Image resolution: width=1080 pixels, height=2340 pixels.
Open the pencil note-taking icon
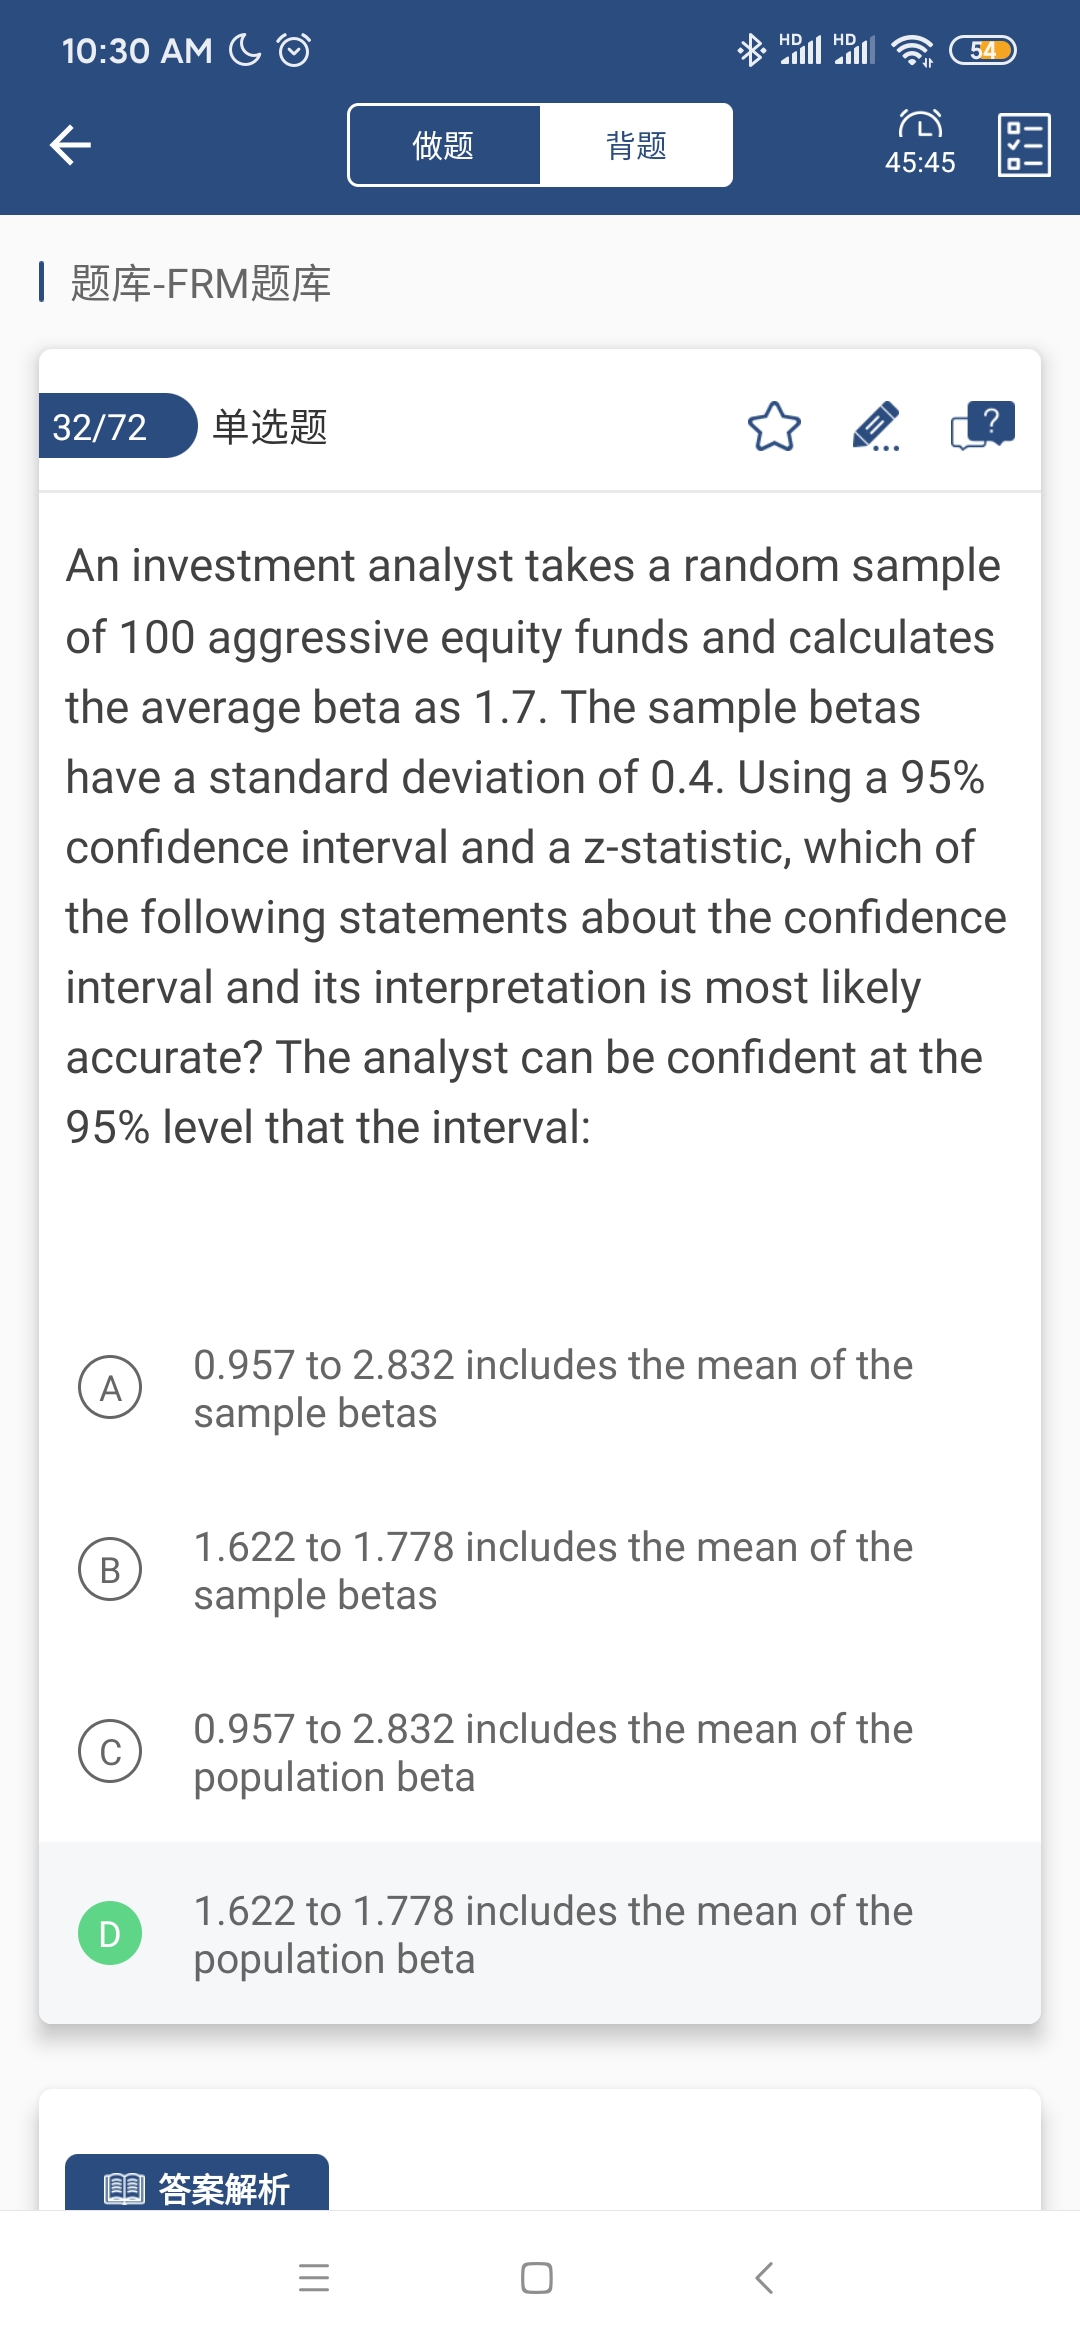tap(876, 427)
